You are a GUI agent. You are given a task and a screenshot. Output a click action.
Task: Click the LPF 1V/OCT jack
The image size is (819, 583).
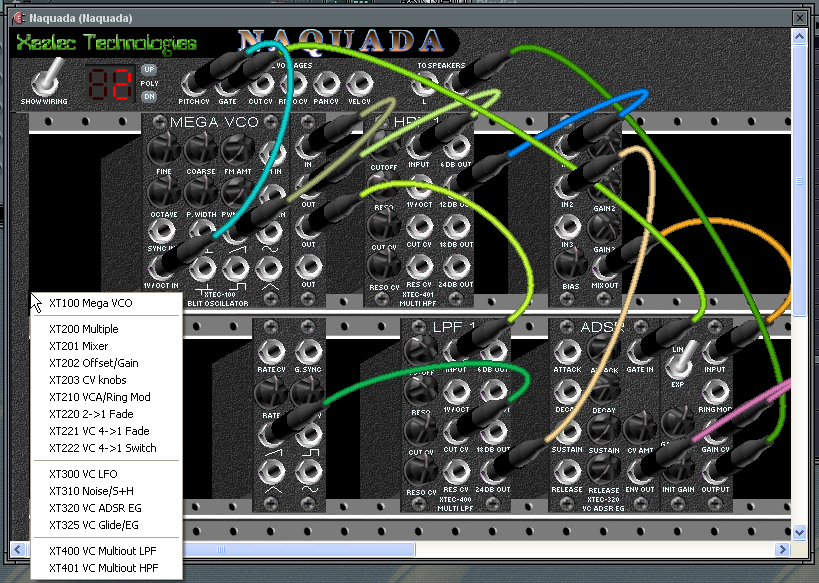pos(456,391)
